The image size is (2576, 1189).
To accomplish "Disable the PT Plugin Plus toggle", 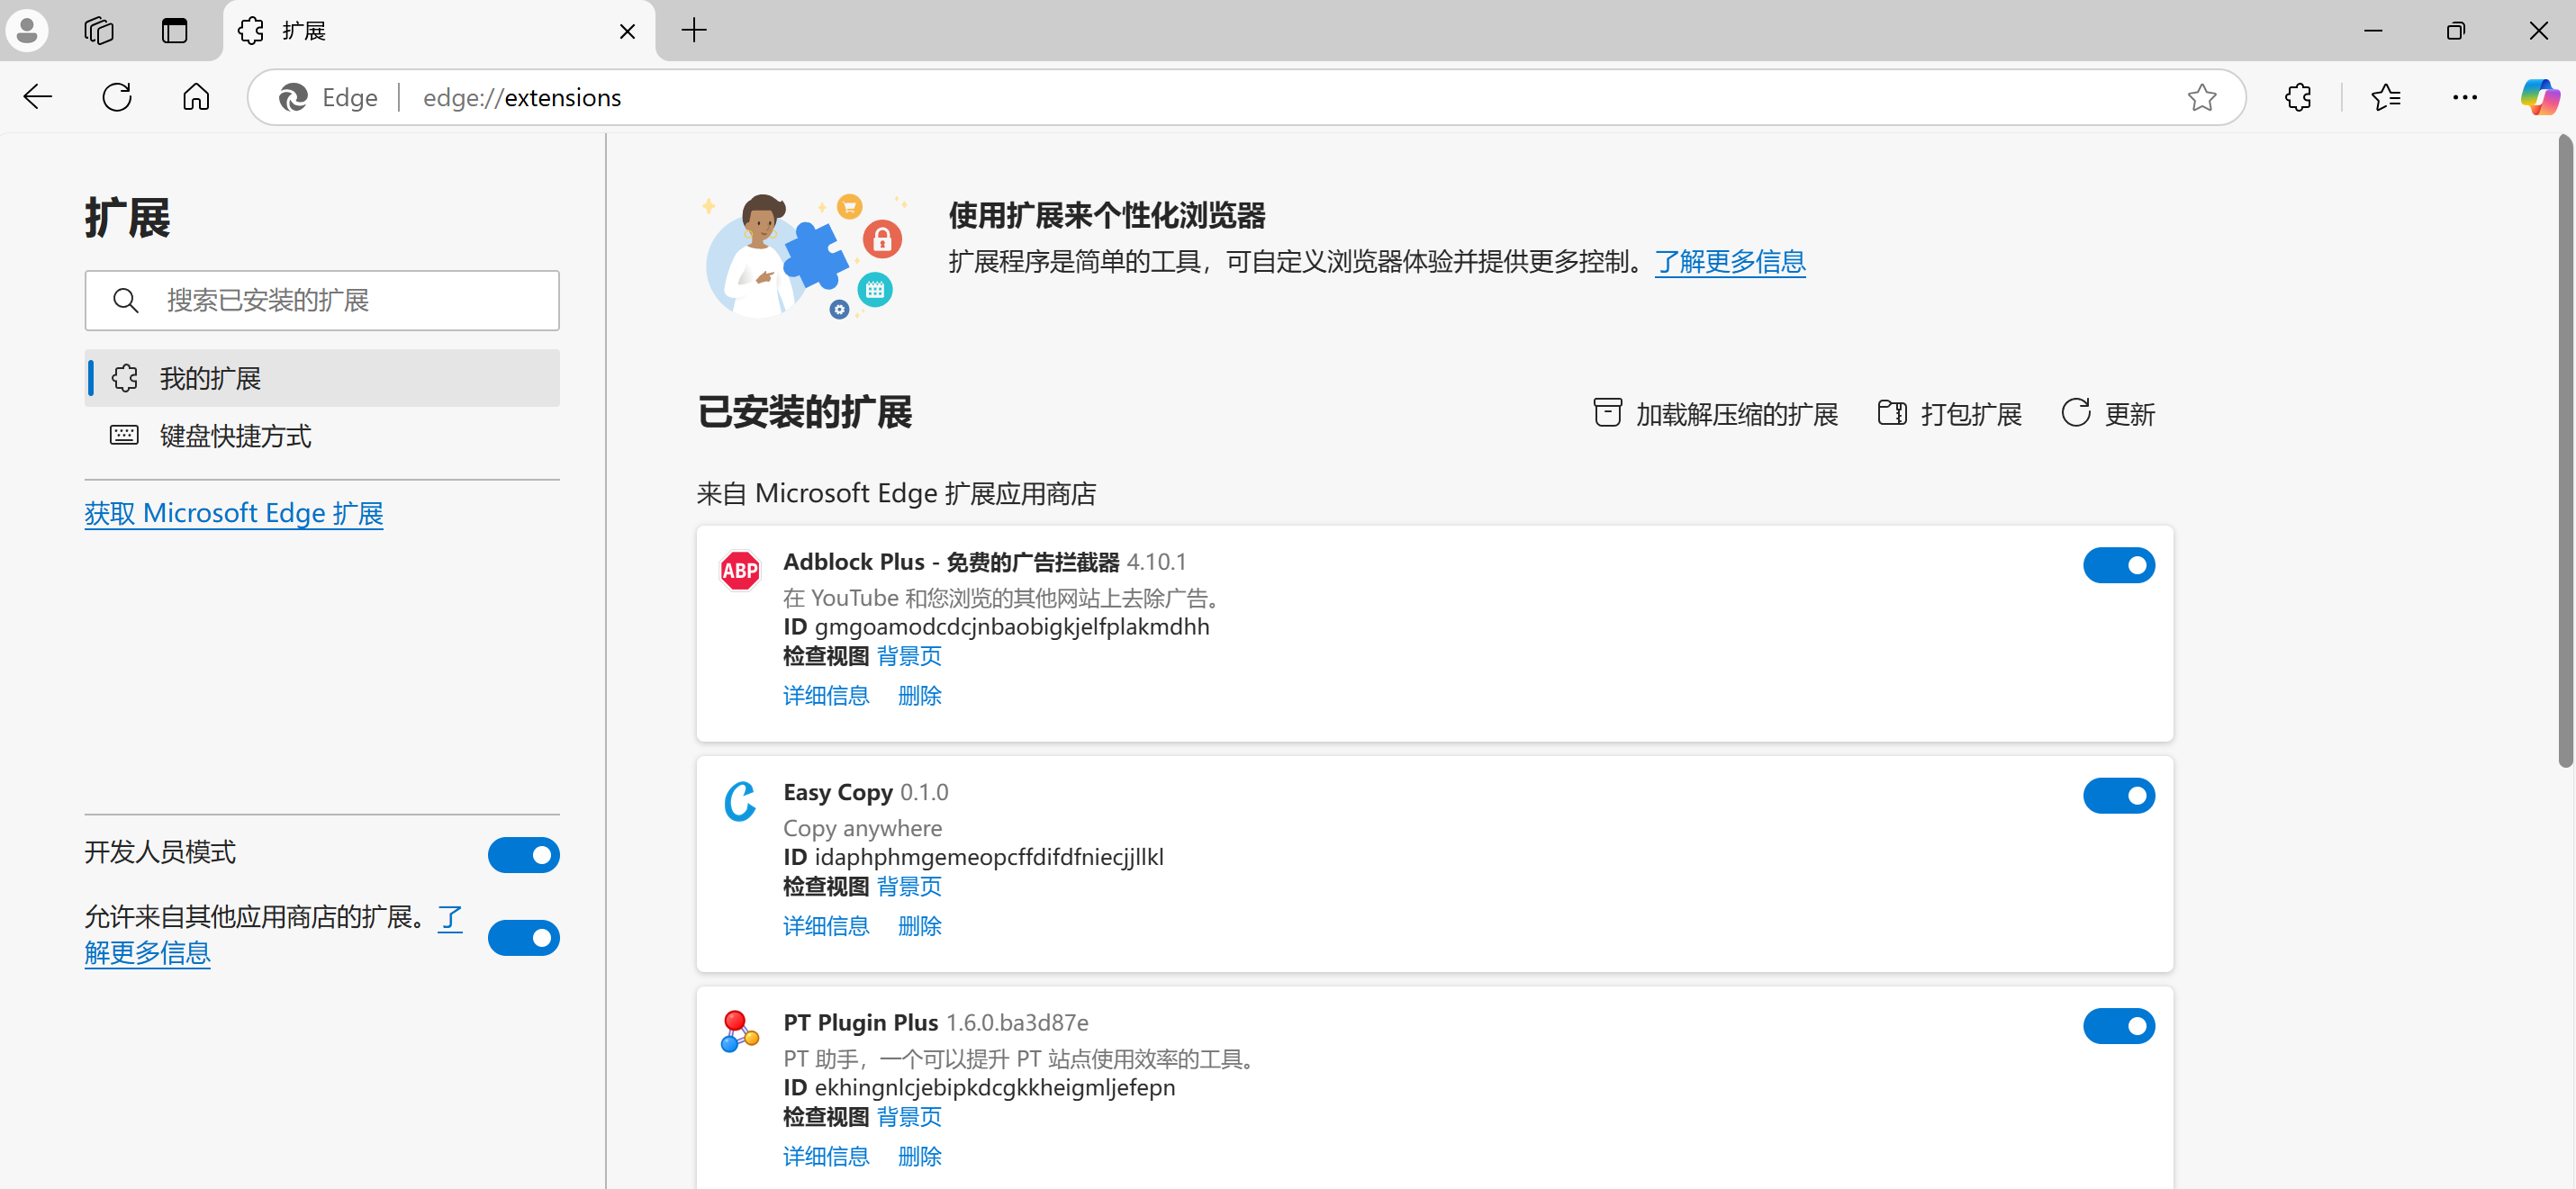I will click(x=2118, y=1026).
